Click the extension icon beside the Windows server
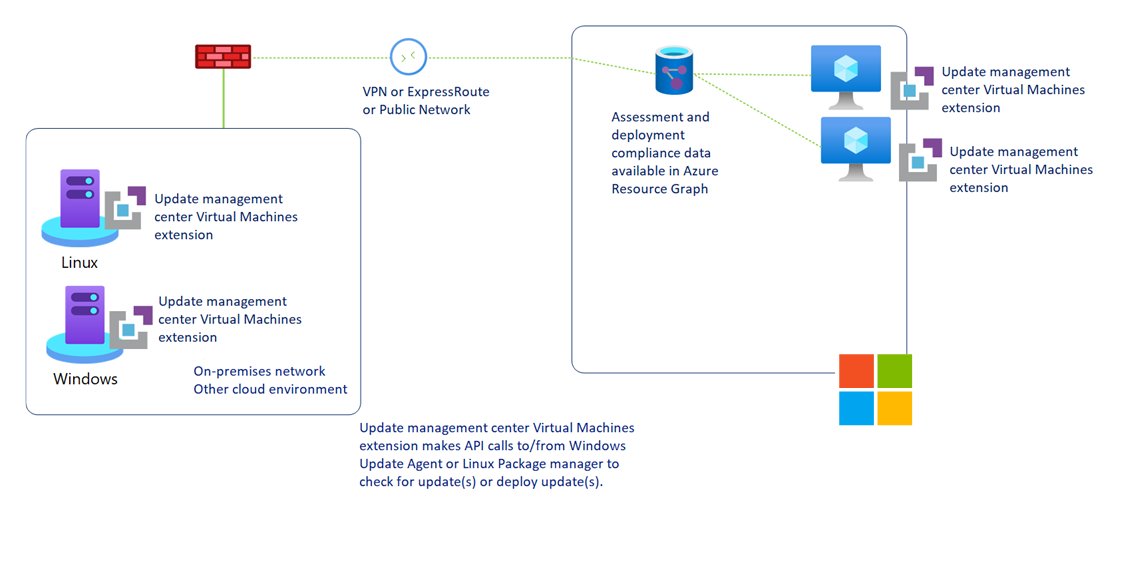Viewport: 1125px width, 561px height. coord(130,327)
